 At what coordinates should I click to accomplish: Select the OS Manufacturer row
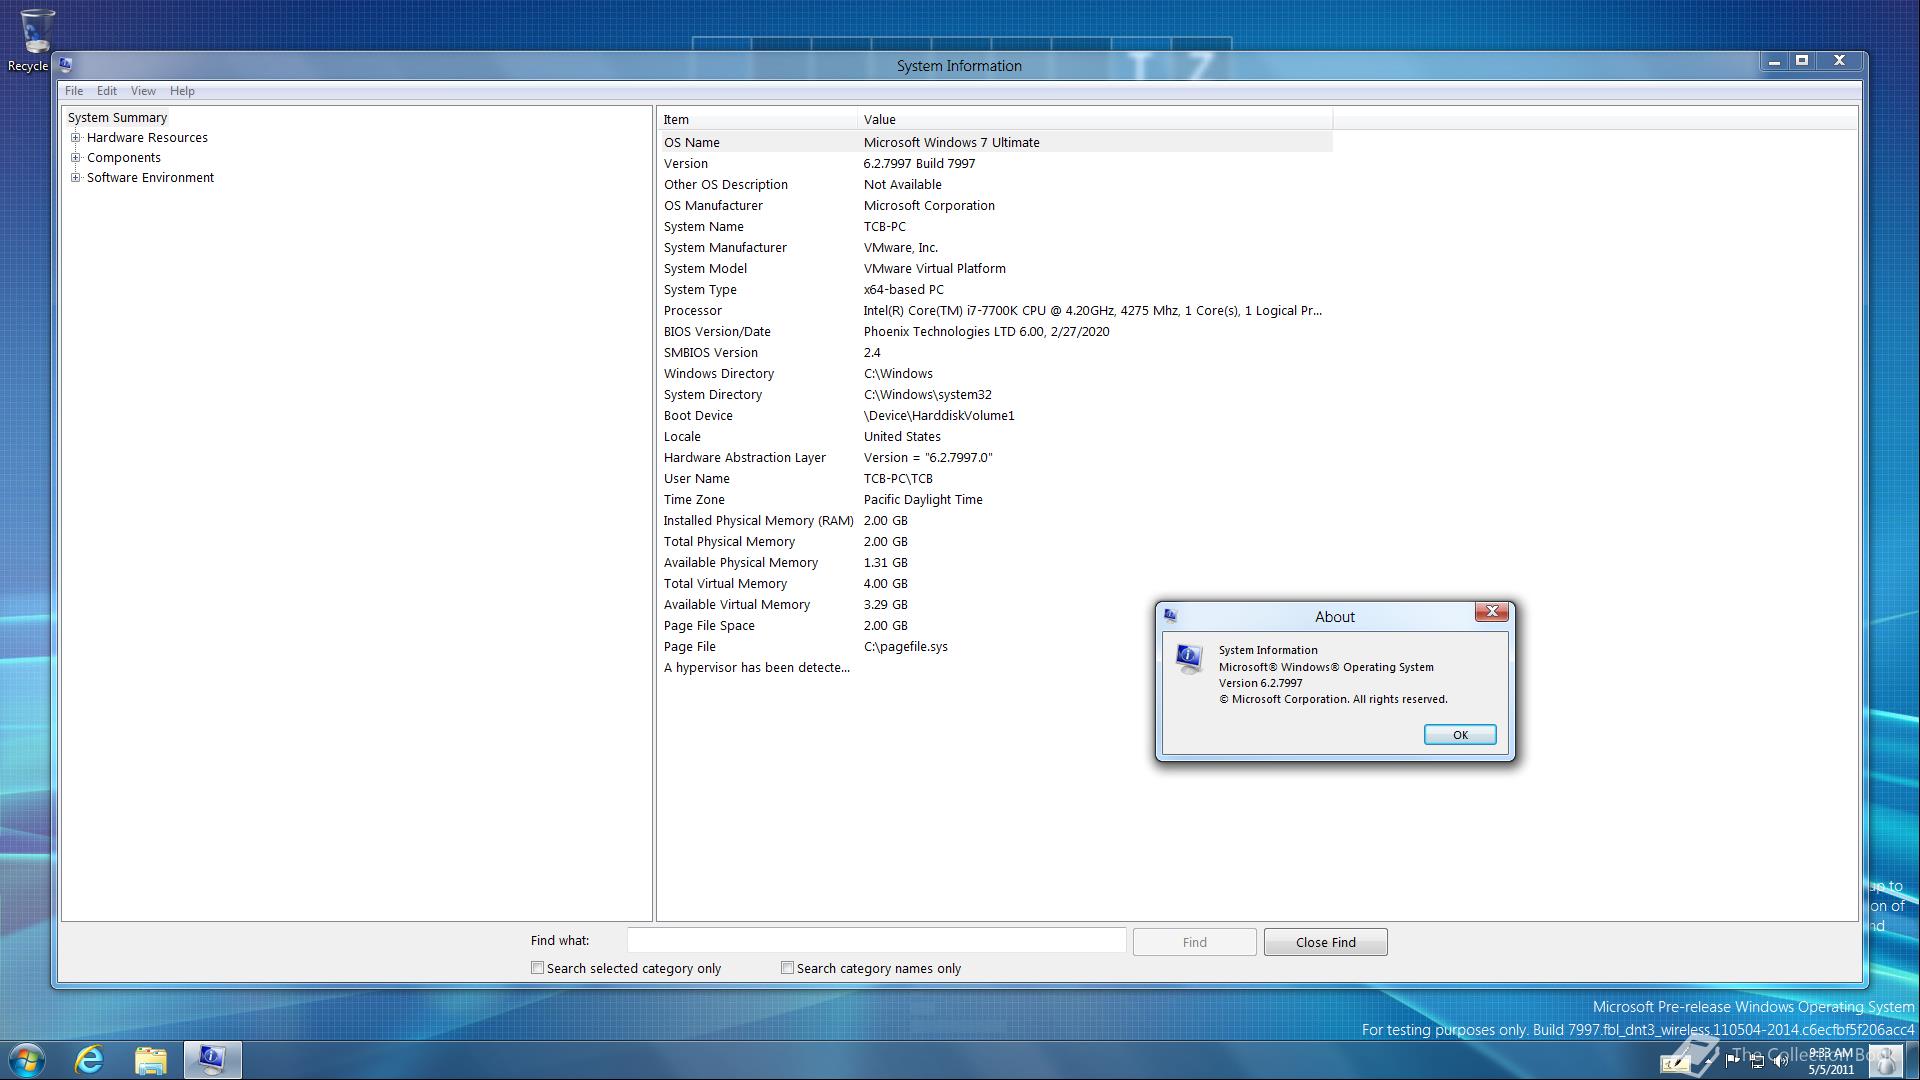point(995,206)
